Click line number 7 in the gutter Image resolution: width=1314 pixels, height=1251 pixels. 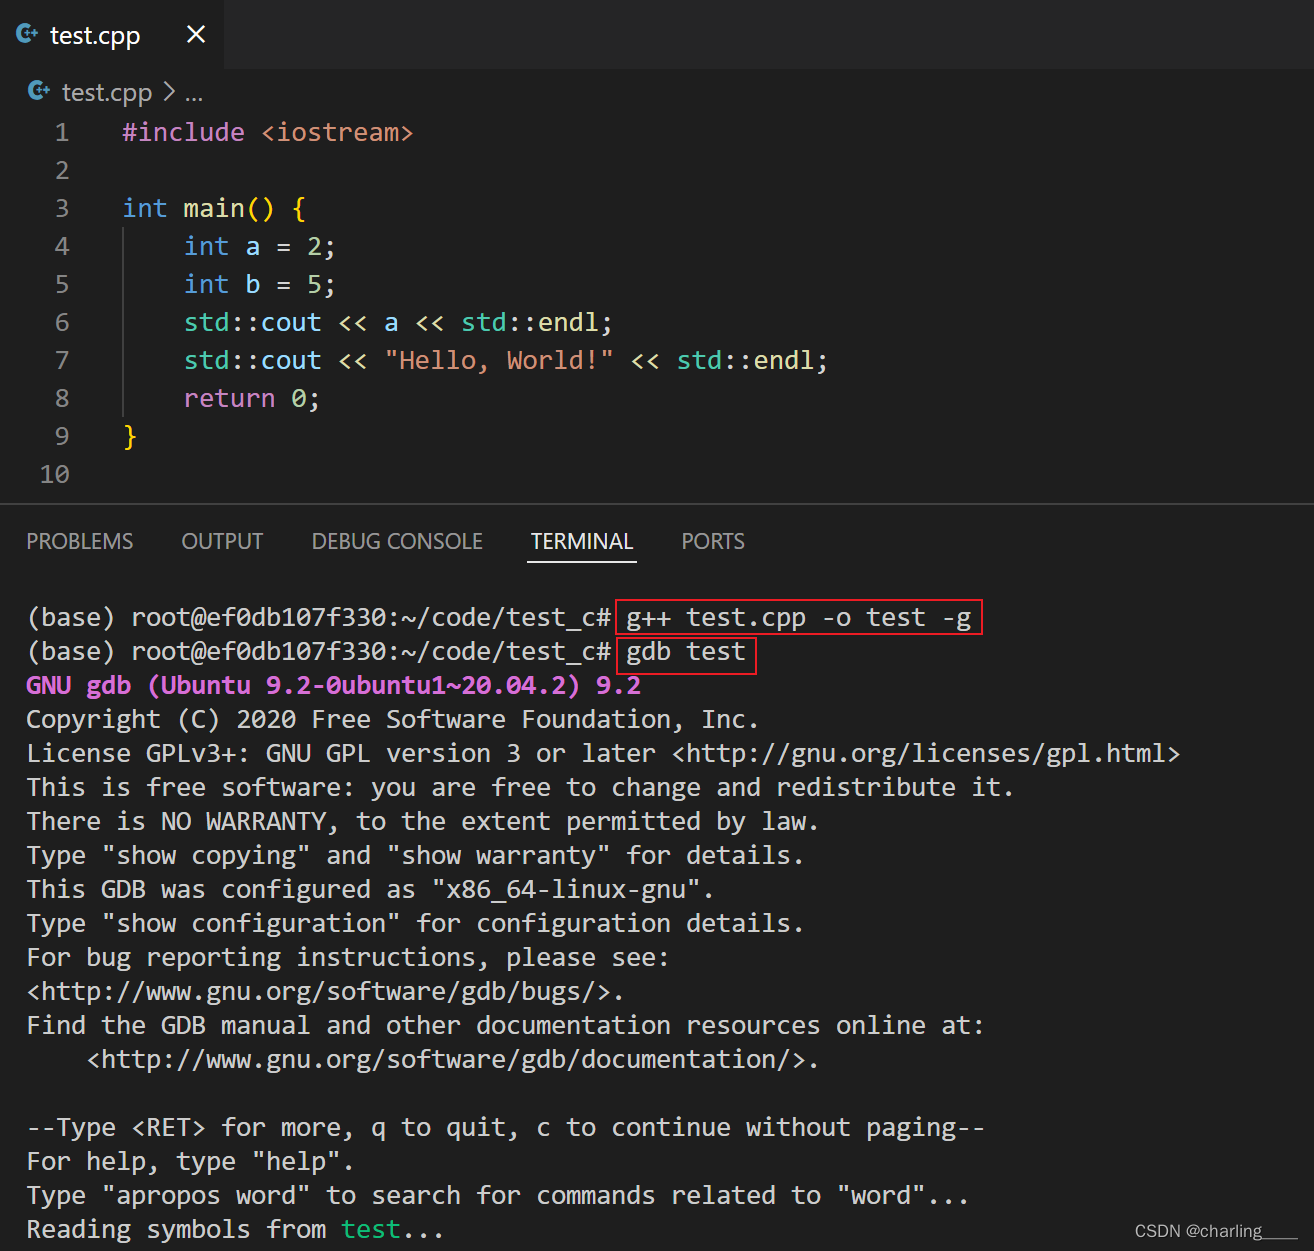pos(62,360)
